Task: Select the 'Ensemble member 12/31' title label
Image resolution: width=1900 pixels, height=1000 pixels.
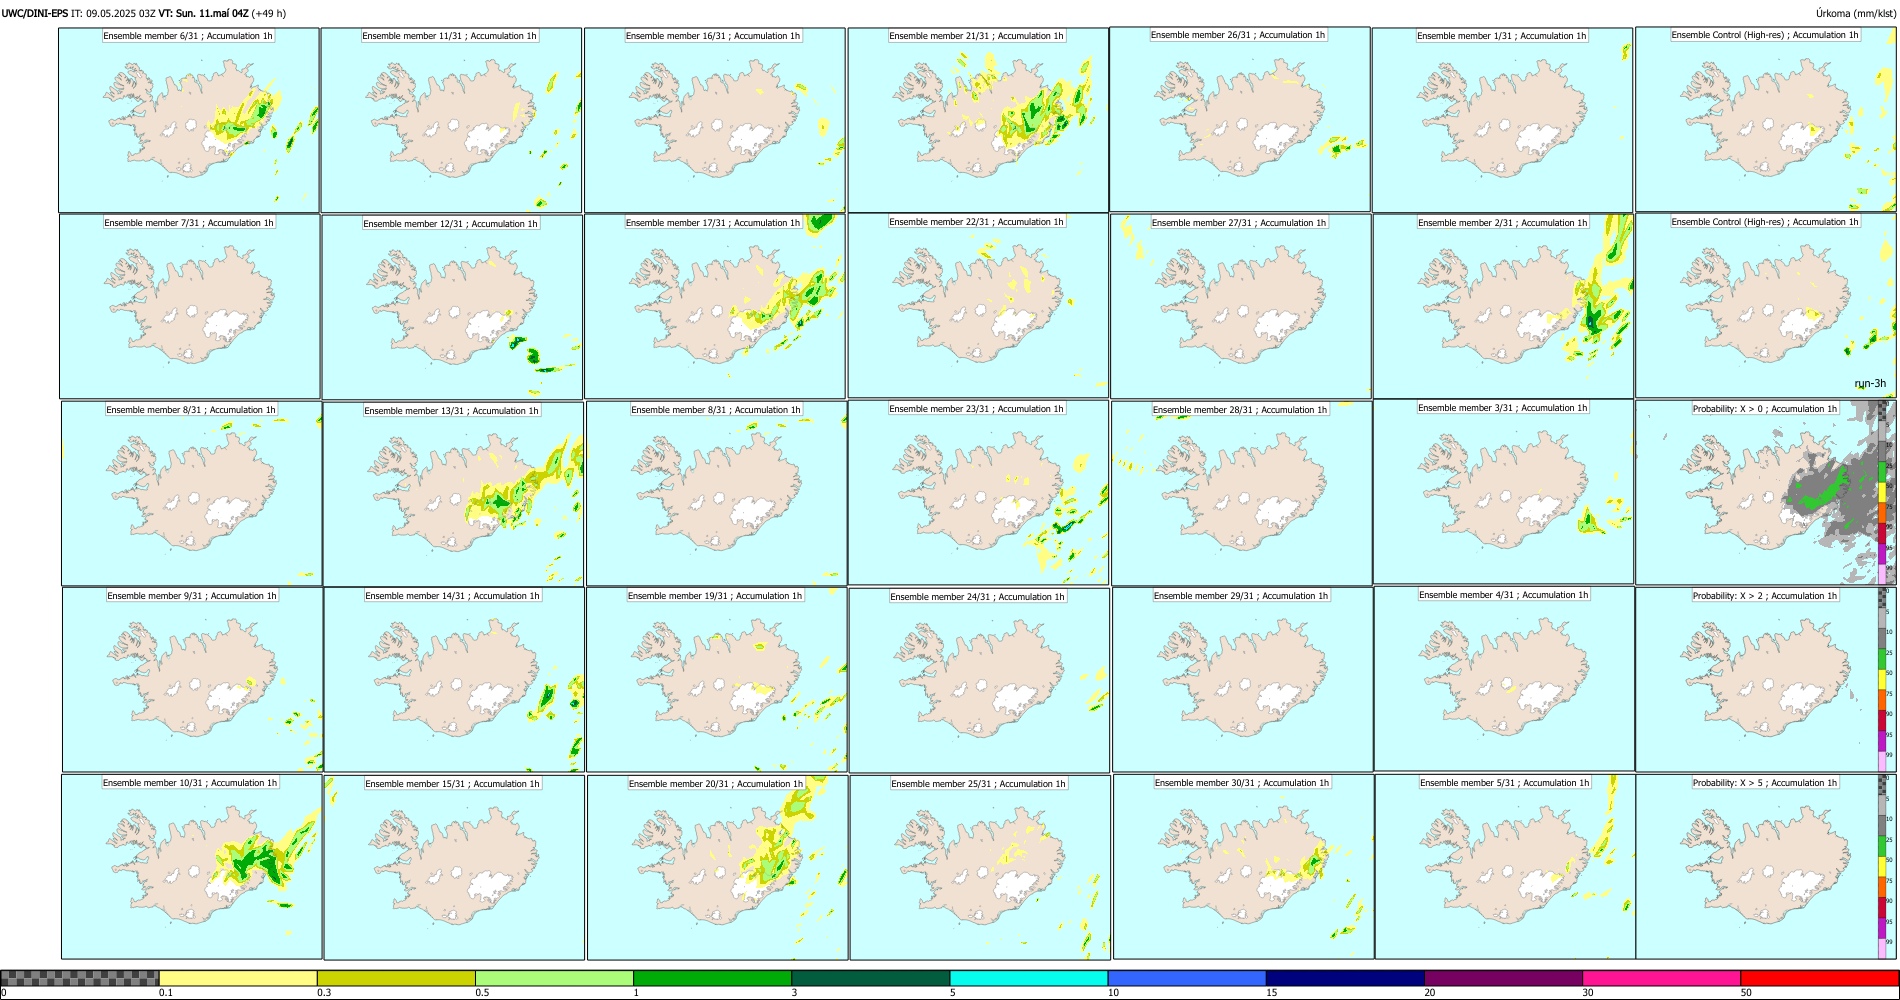Action: 450,224
